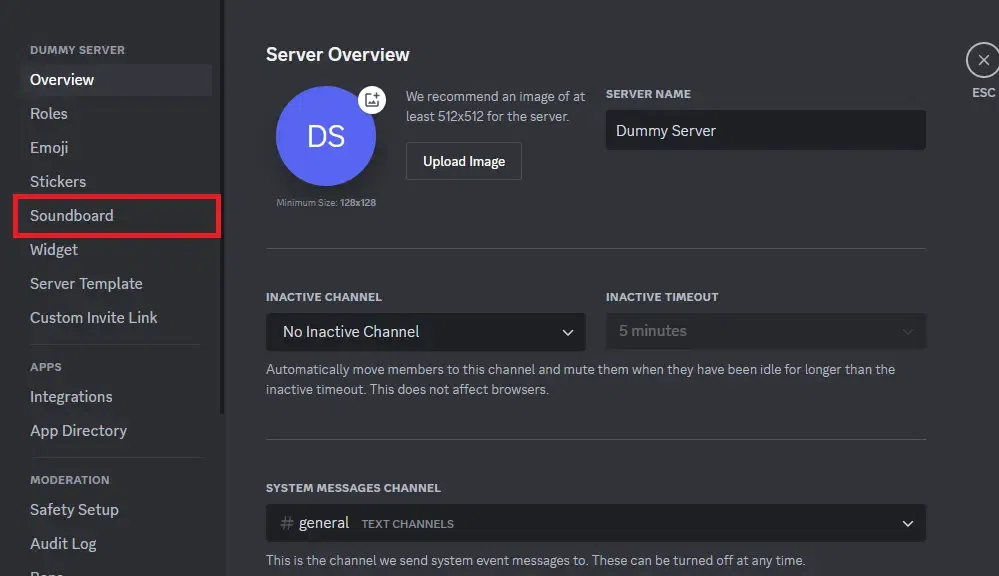Click the Minimum Size: 128x128 text

tap(326, 203)
